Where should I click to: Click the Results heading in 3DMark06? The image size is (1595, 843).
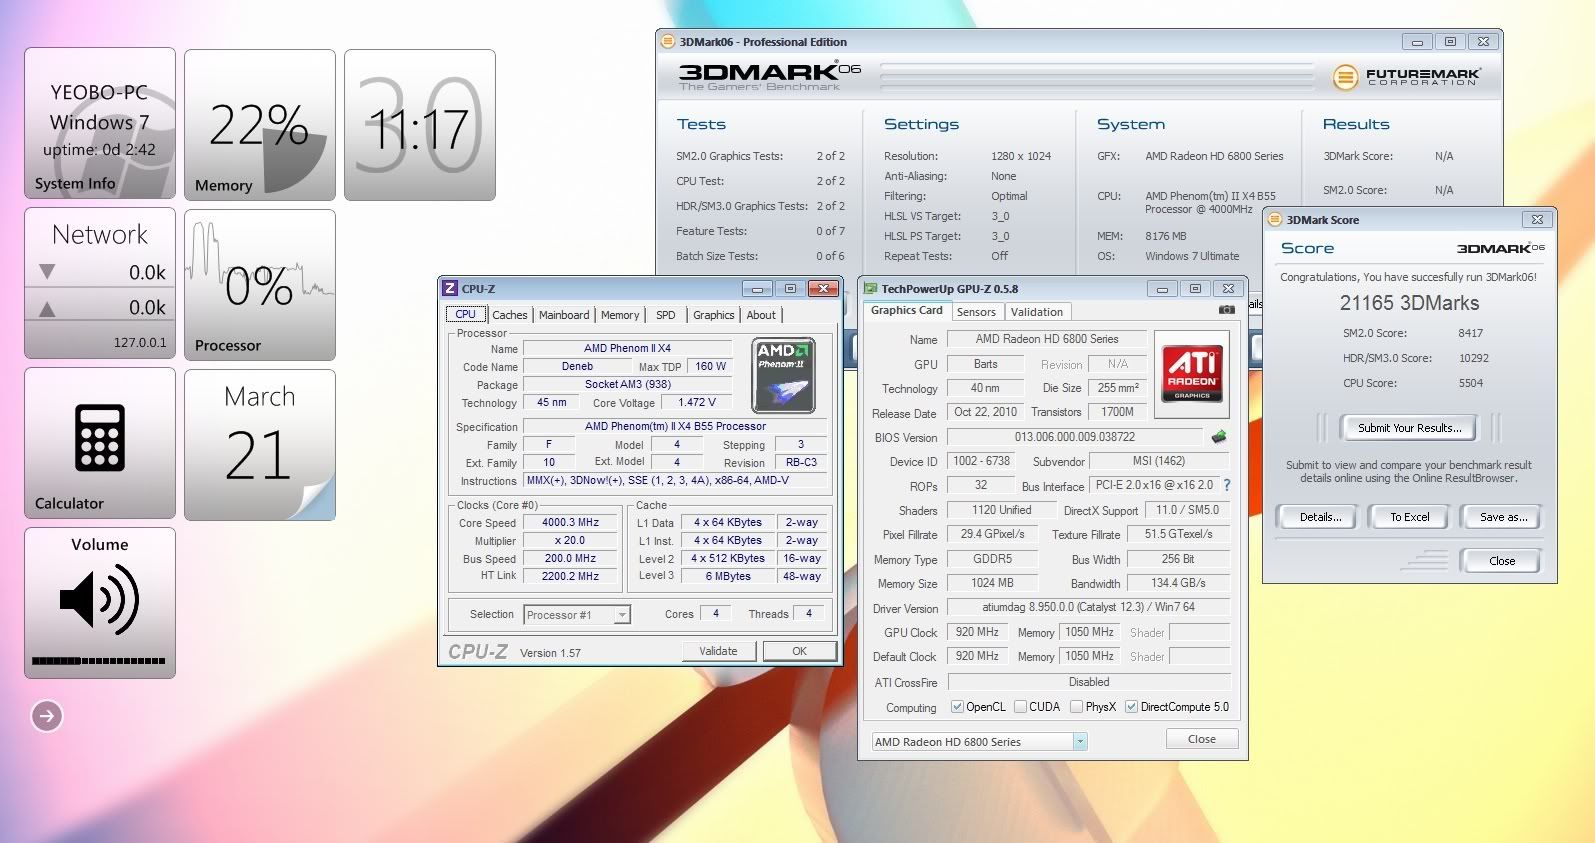click(x=1356, y=124)
